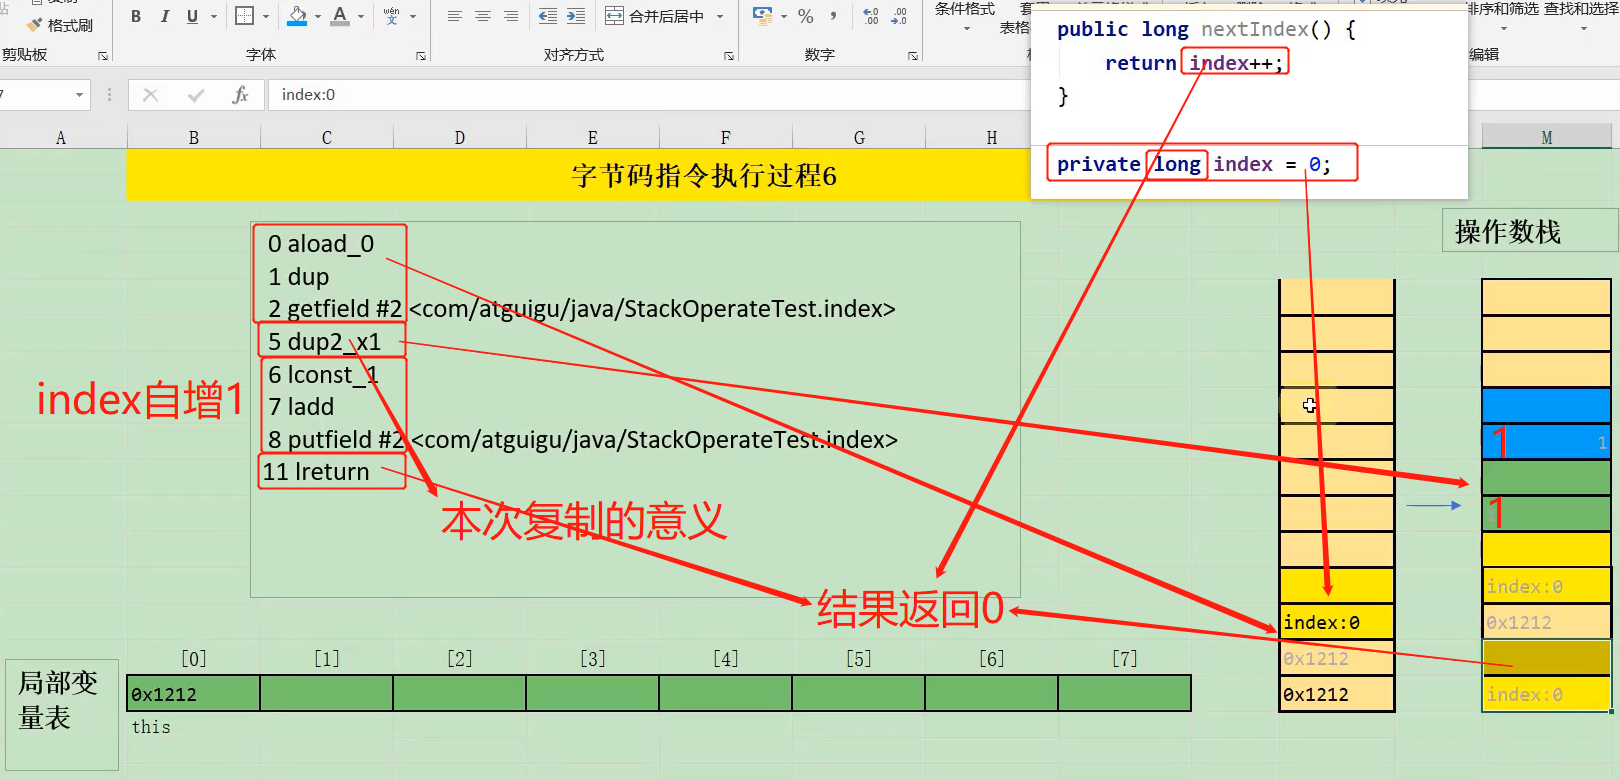Select column G header
The image size is (1620, 780).
859,138
